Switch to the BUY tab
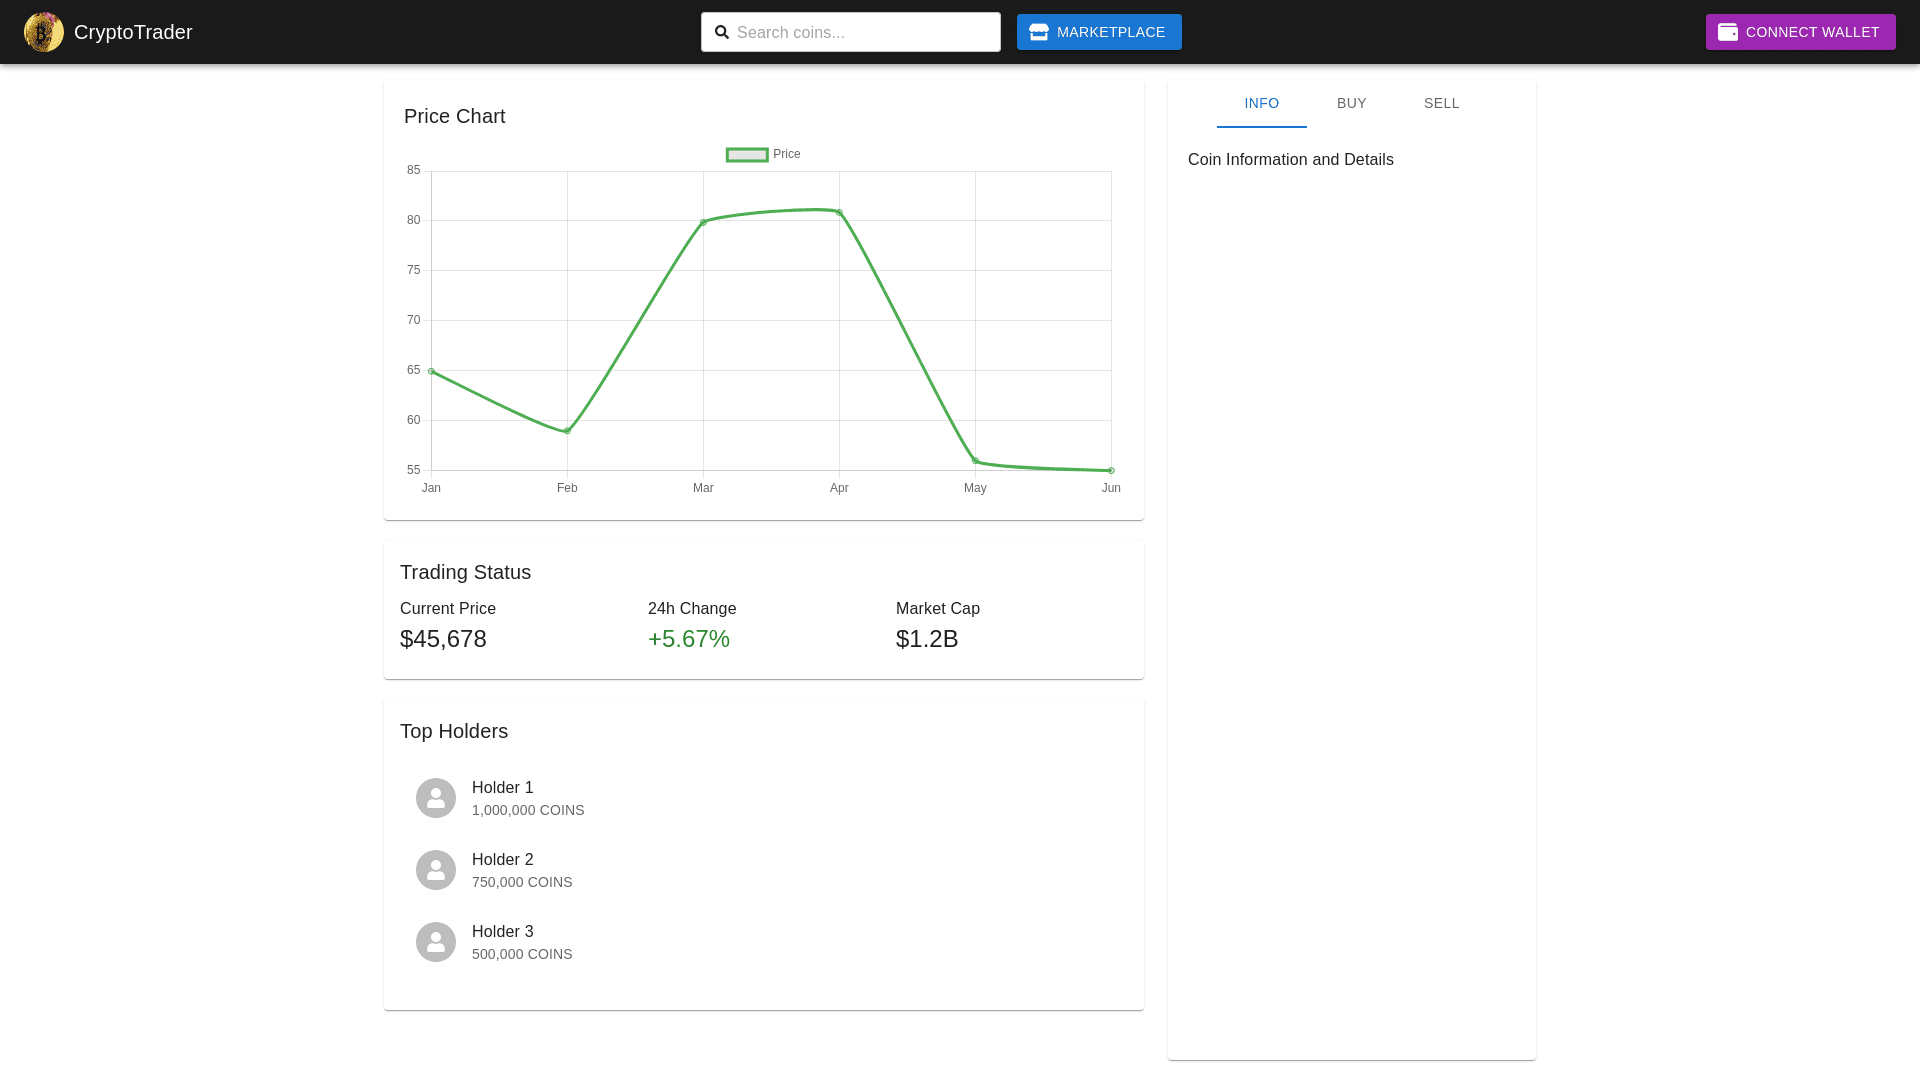 click(1351, 104)
